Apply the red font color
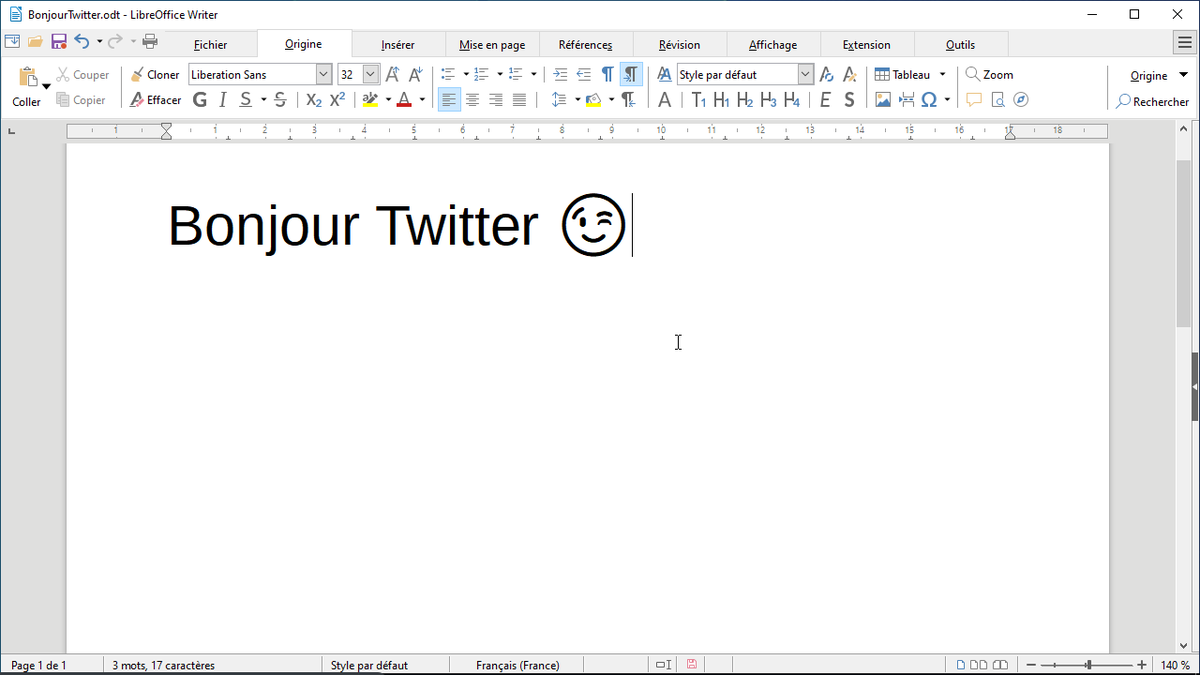The height and width of the screenshot is (675, 1200). 405,100
